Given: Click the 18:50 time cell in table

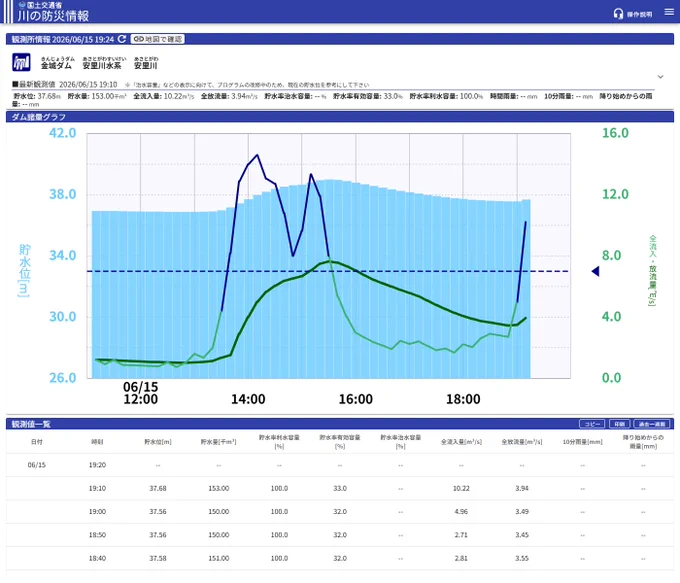Looking at the screenshot, I should click(97, 535).
